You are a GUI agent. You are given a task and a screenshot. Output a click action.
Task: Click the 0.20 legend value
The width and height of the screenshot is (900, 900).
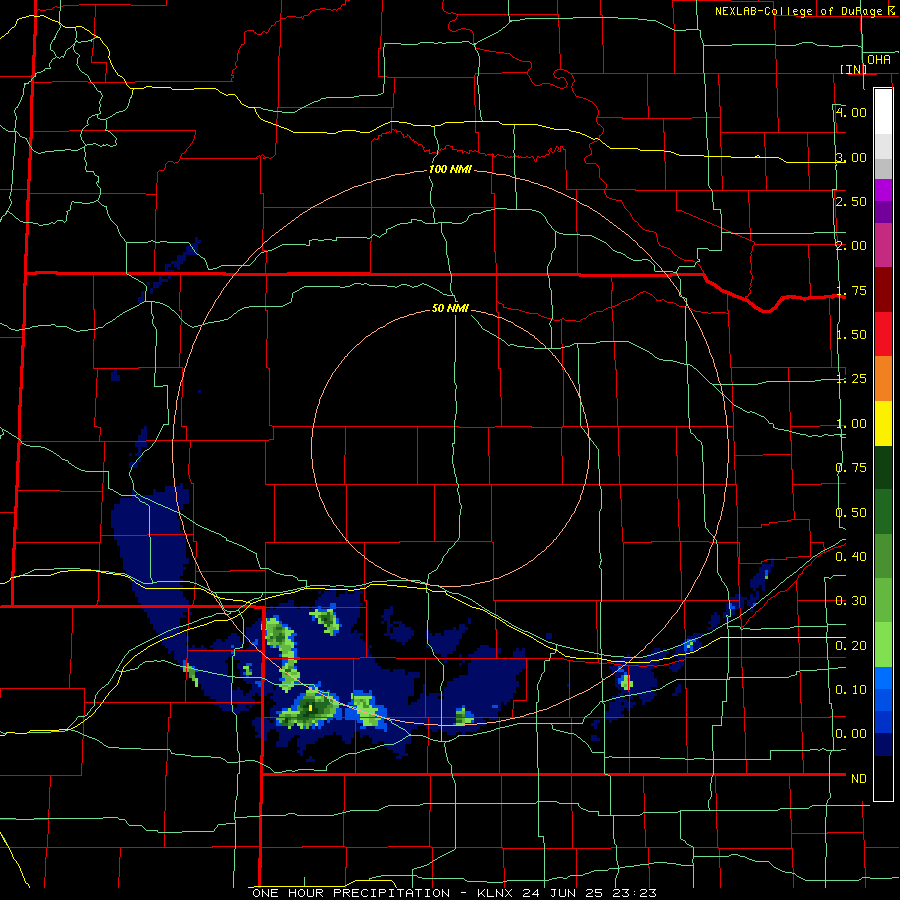851,646
